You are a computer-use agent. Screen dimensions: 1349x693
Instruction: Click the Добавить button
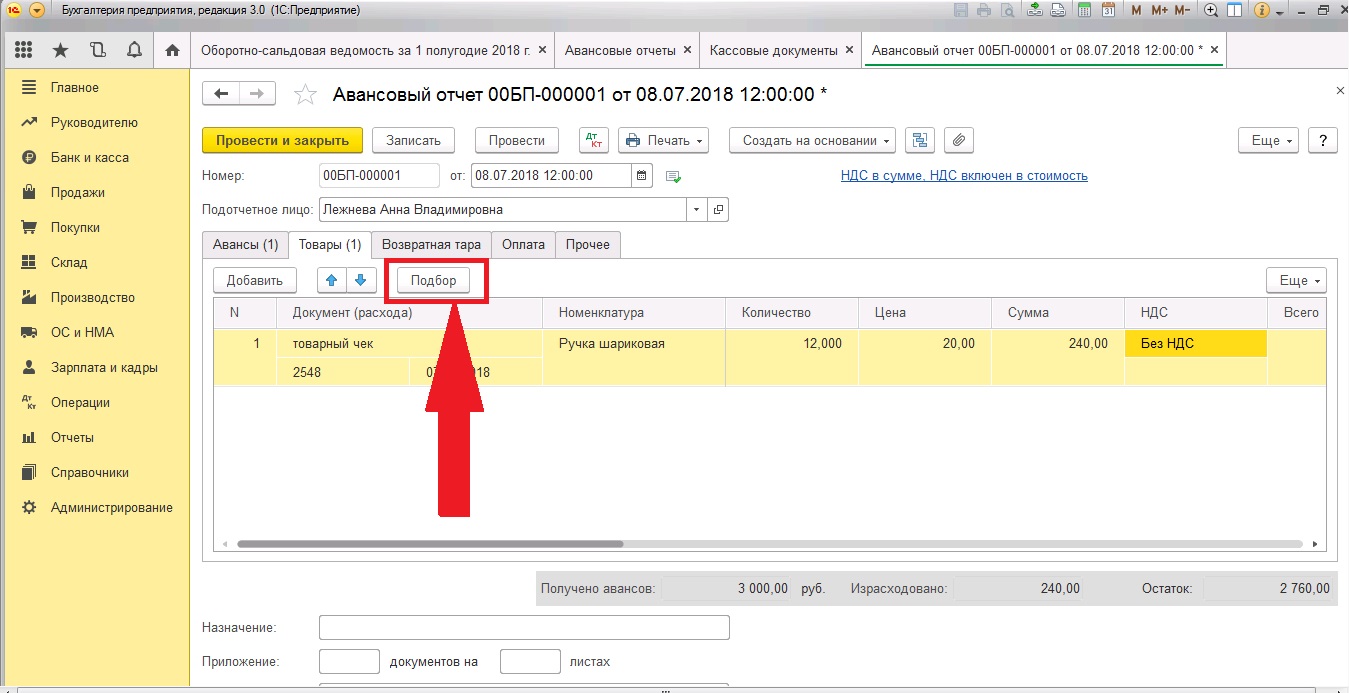255,280
